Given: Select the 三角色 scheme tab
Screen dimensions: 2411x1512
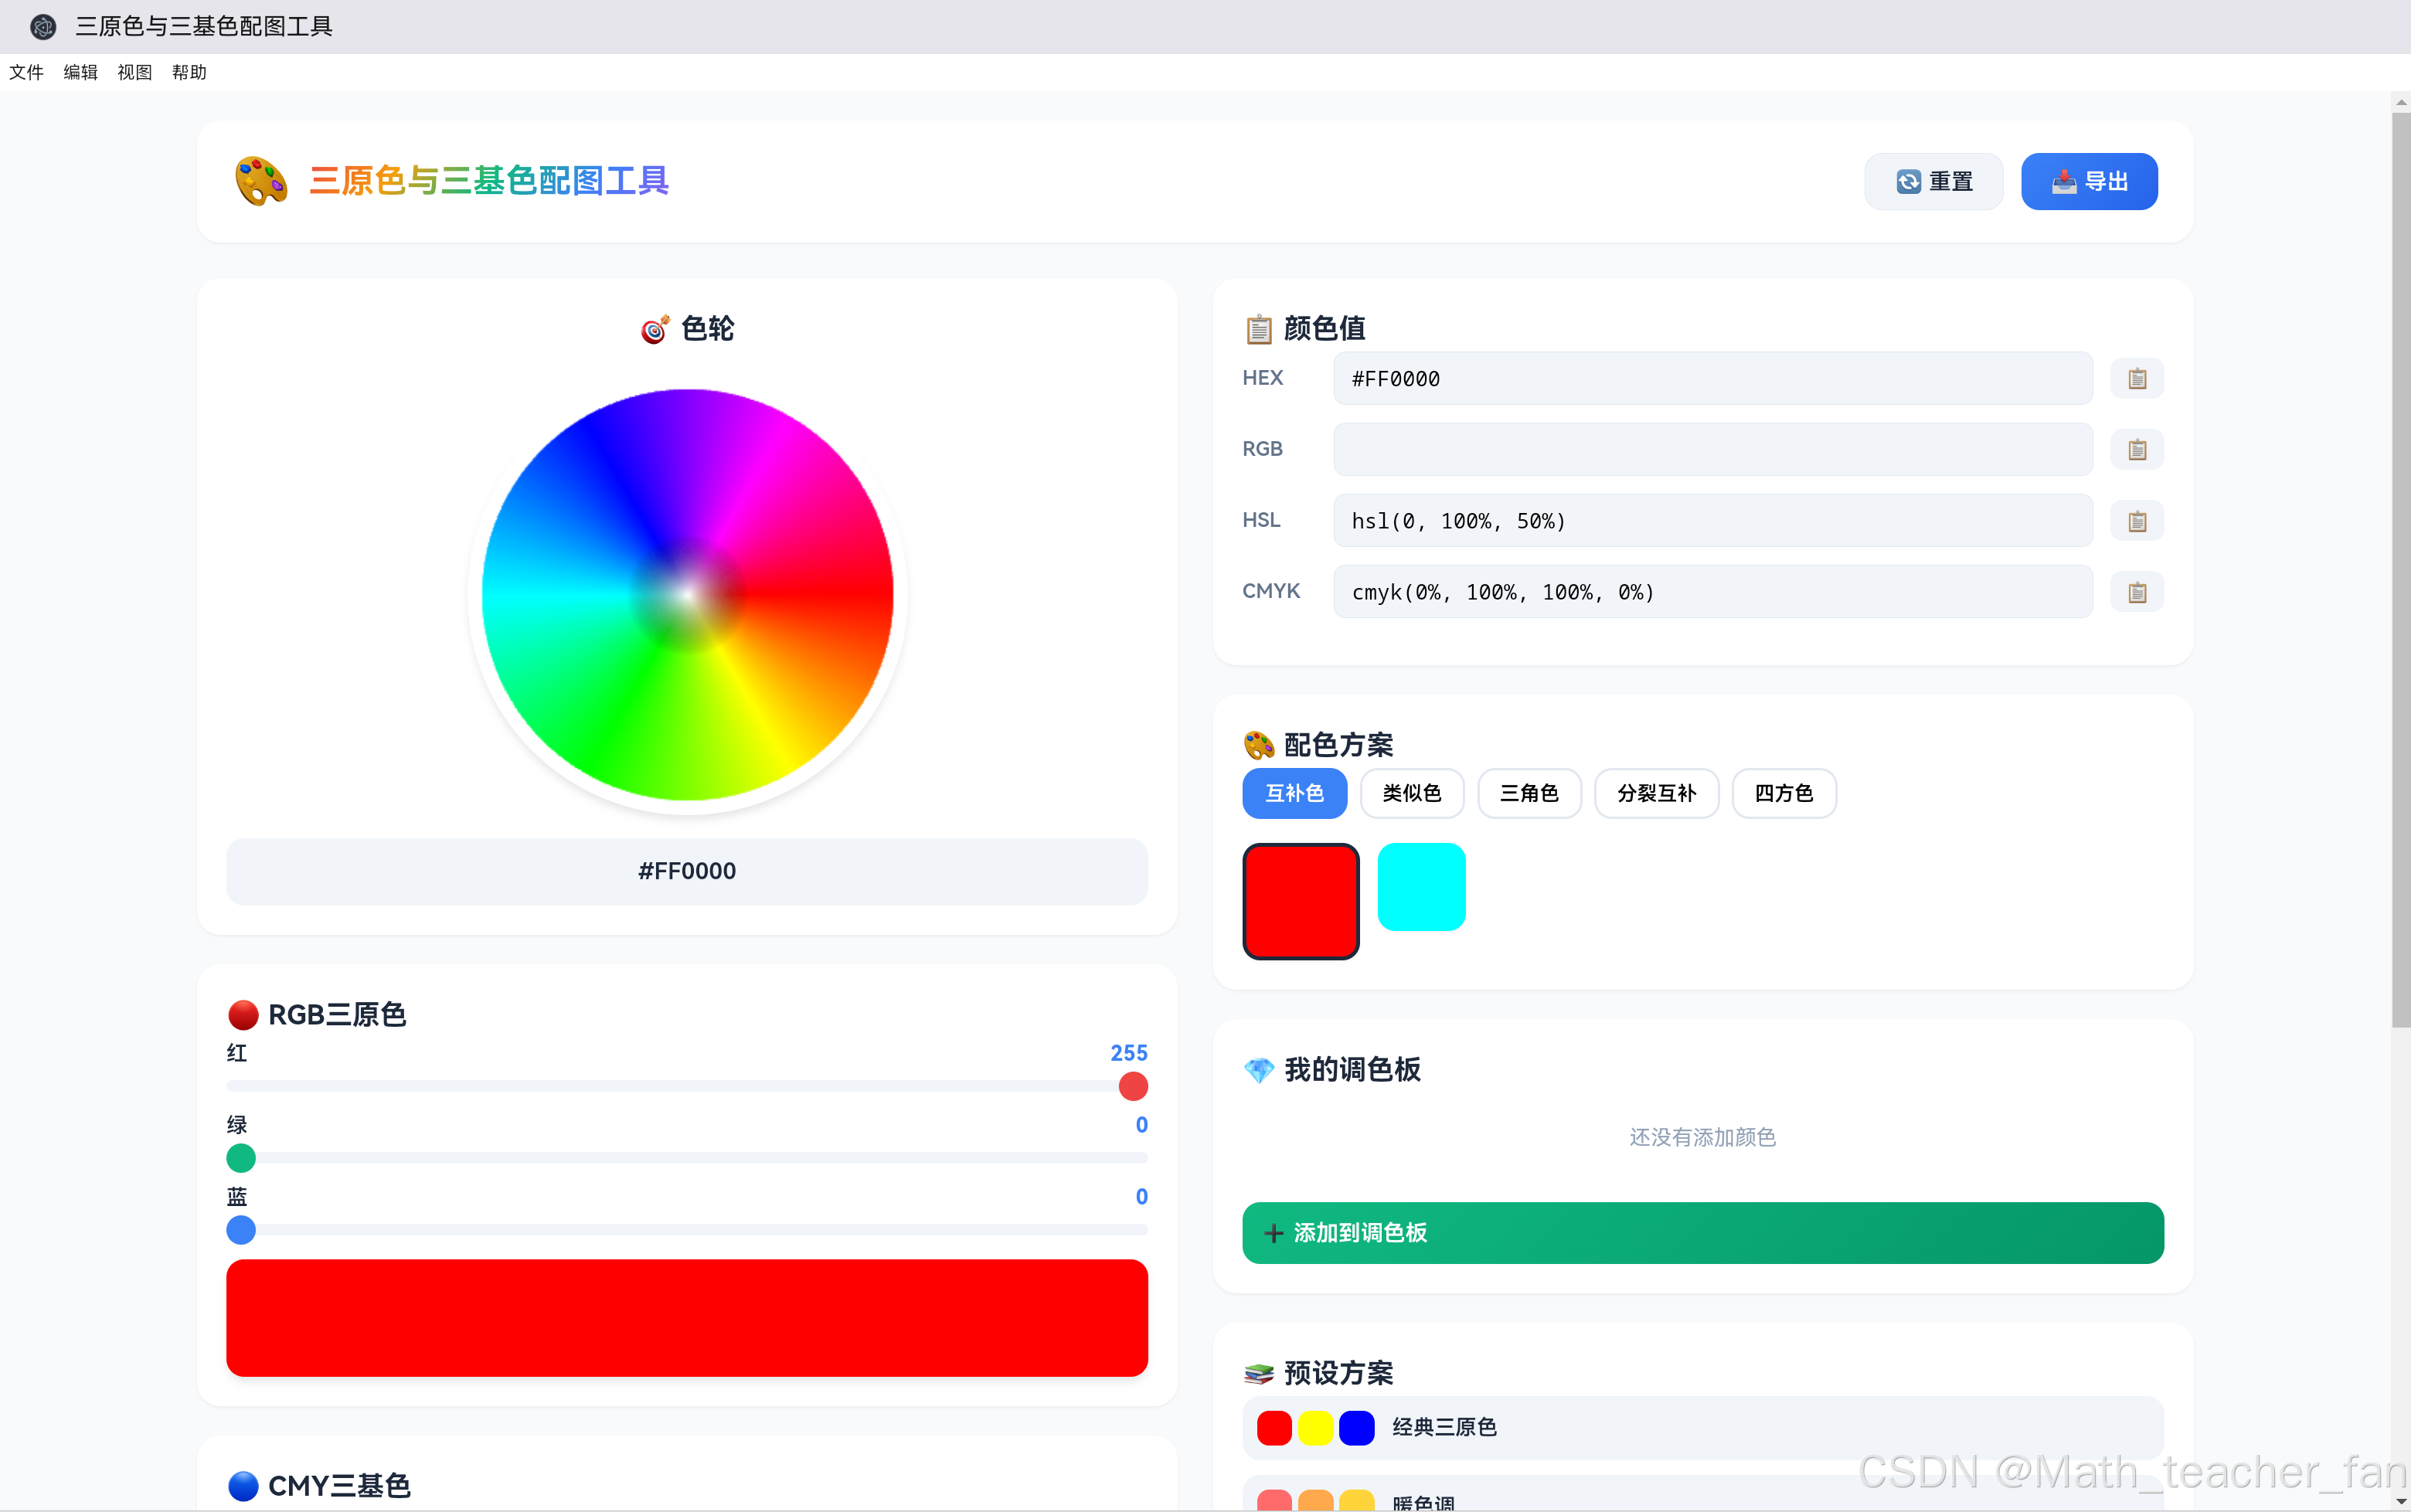Looking at the screenshot, I should (x=1529, y=793).
